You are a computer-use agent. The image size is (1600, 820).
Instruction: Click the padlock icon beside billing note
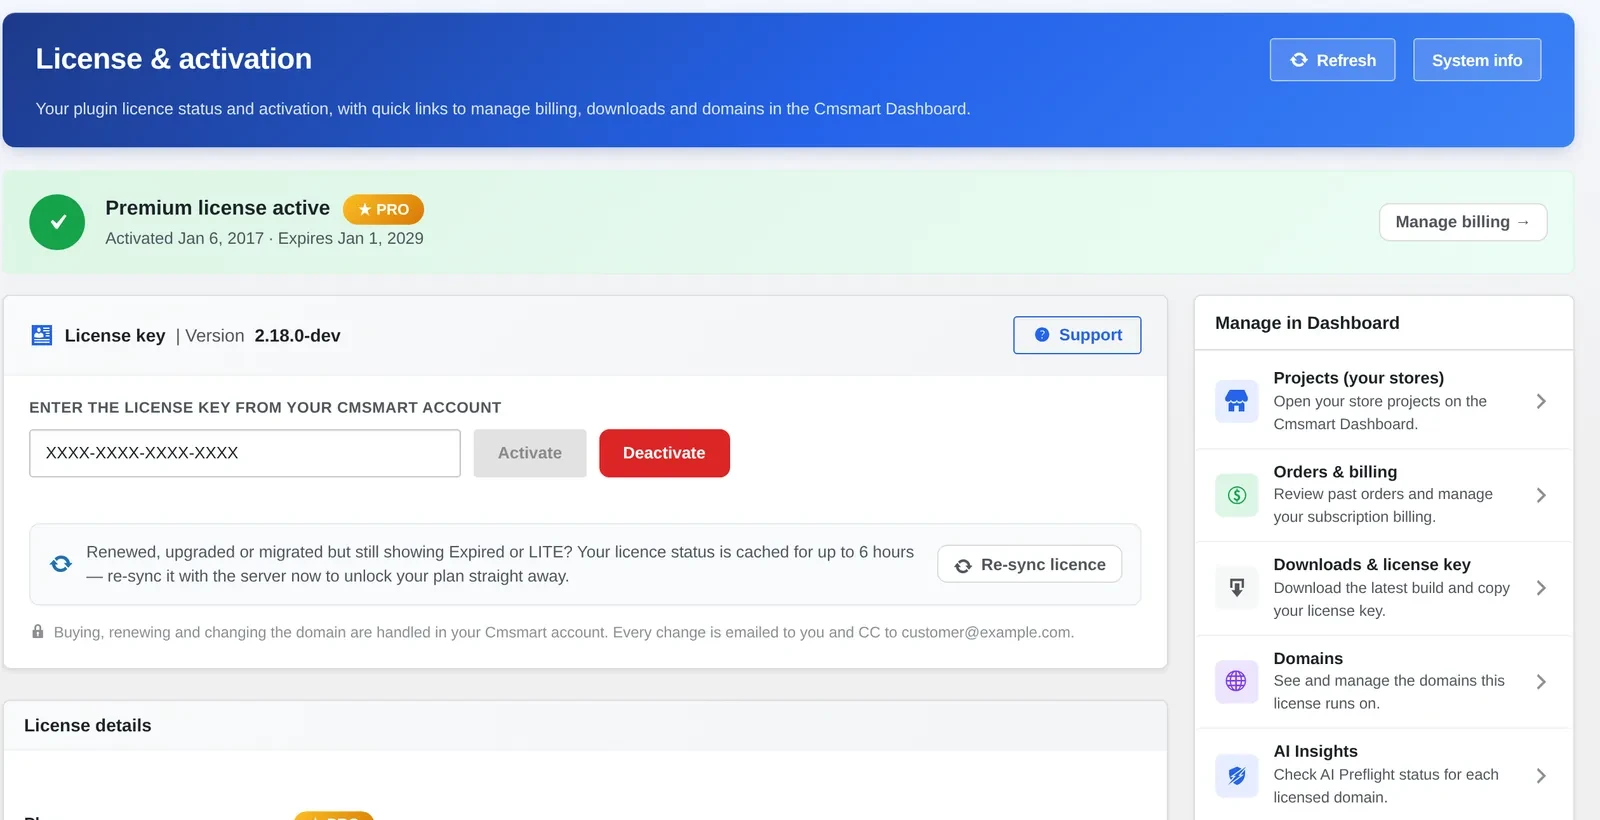[x=38, y=632]
